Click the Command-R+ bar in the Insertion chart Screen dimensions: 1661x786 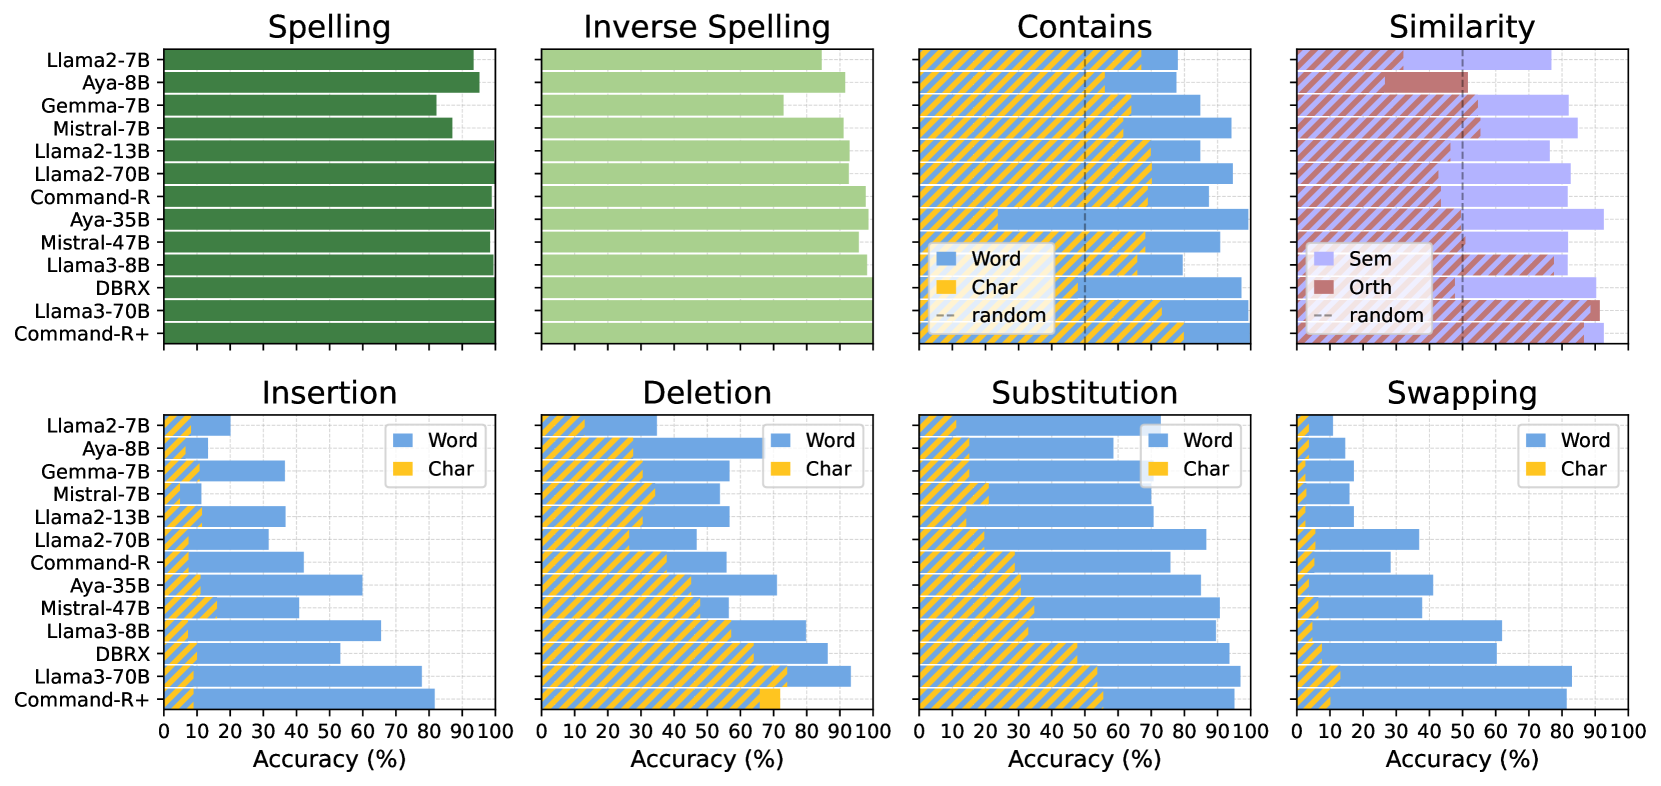[299, 700]
